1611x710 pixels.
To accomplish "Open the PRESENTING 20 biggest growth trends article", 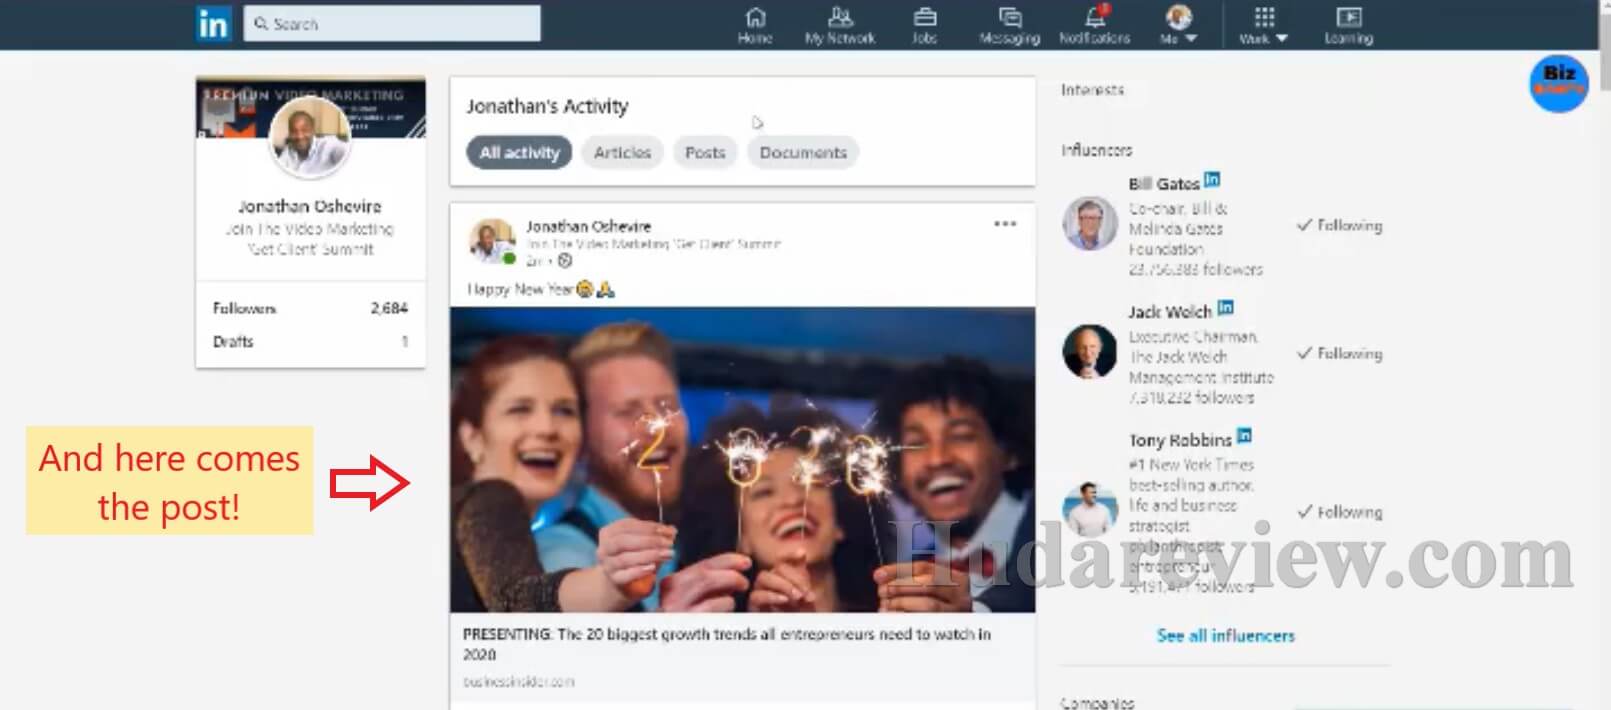I will point(727,644).
